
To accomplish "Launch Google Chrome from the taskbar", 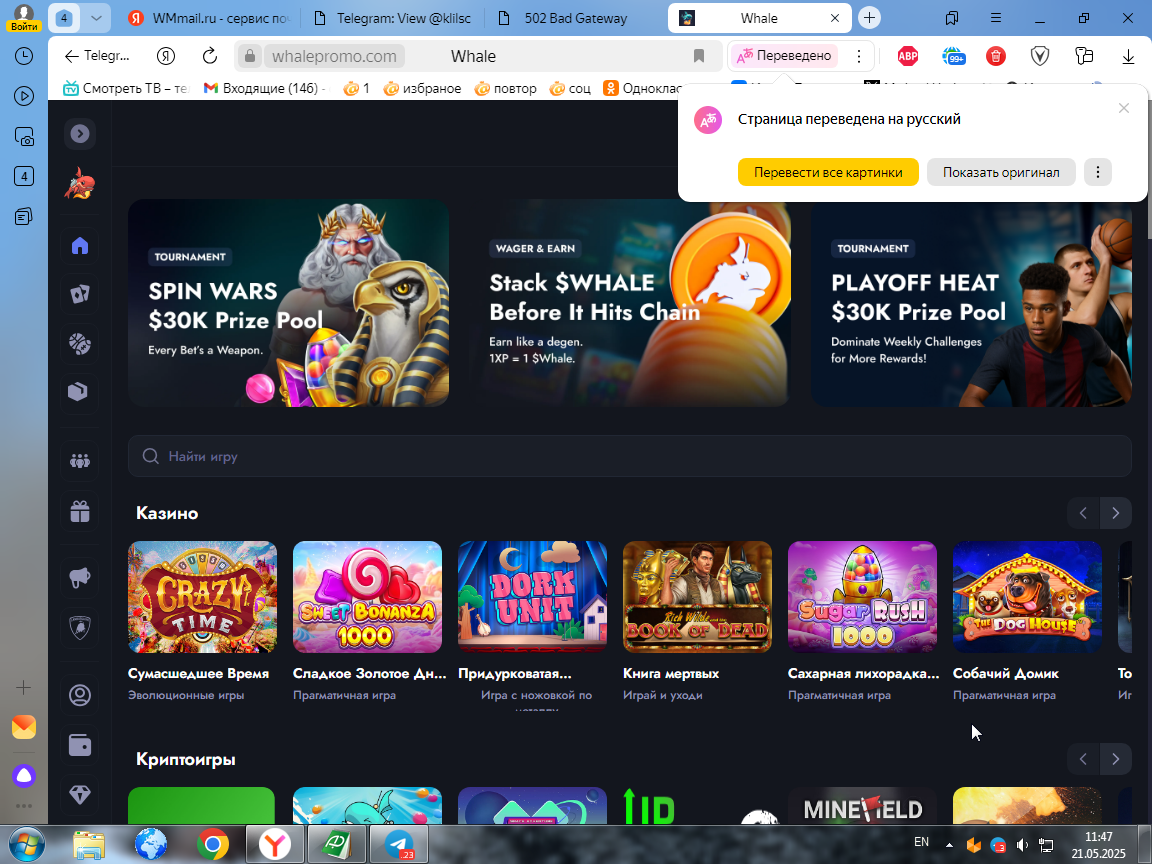I will pos(212,844).
